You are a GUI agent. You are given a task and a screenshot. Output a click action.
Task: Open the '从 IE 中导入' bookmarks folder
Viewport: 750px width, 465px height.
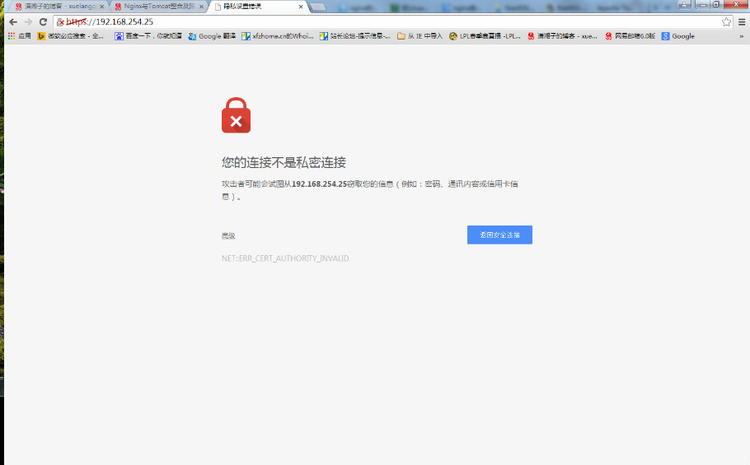point(420,36)
